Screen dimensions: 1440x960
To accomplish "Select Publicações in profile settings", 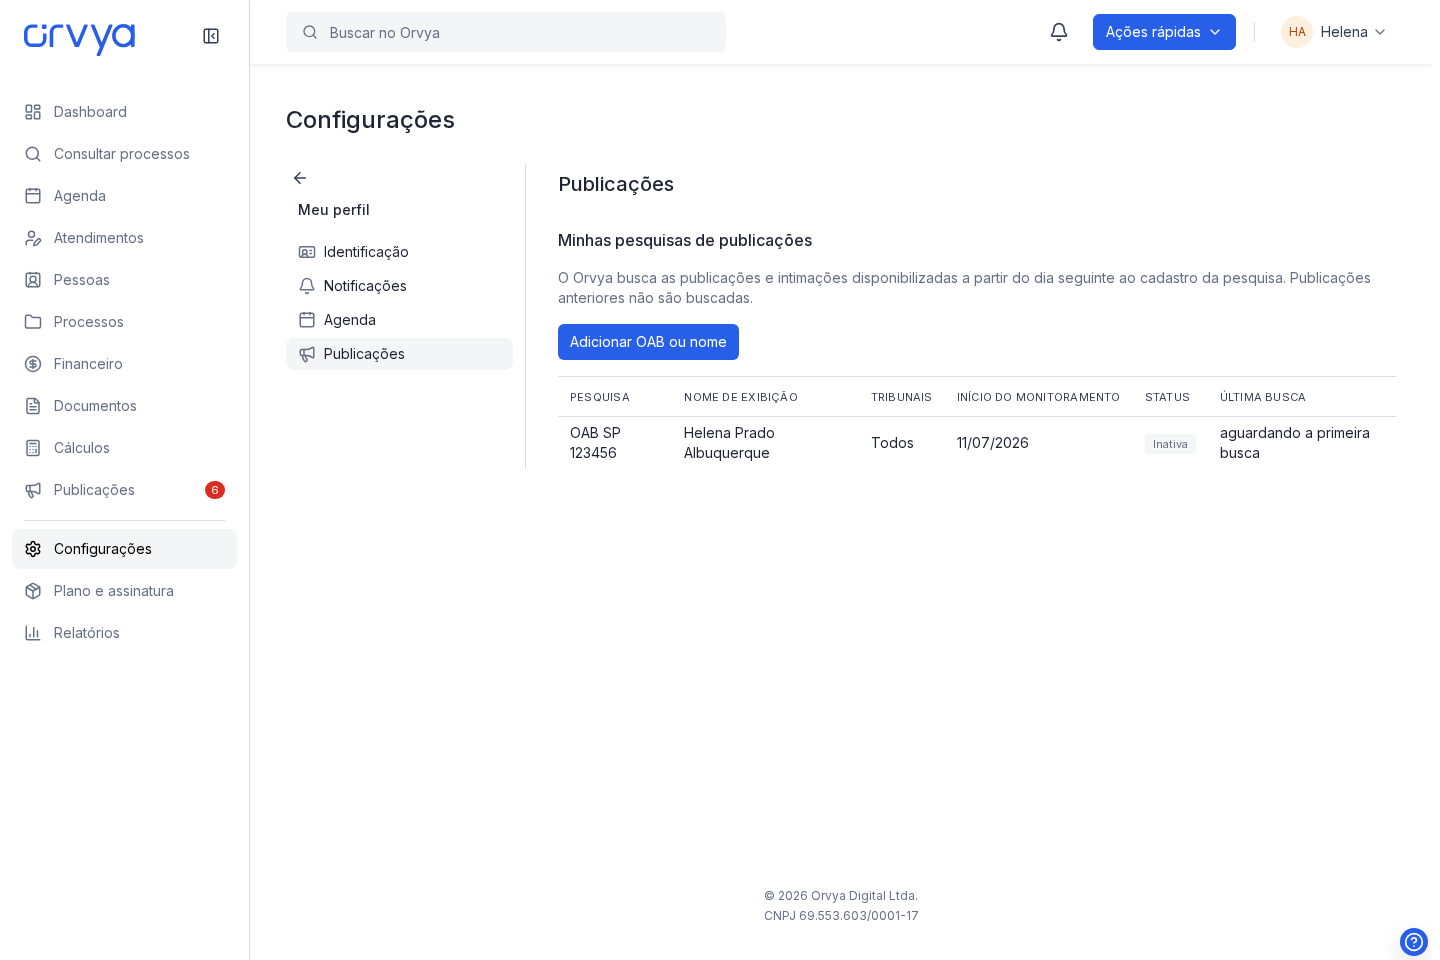I will (x=399, y=354).
